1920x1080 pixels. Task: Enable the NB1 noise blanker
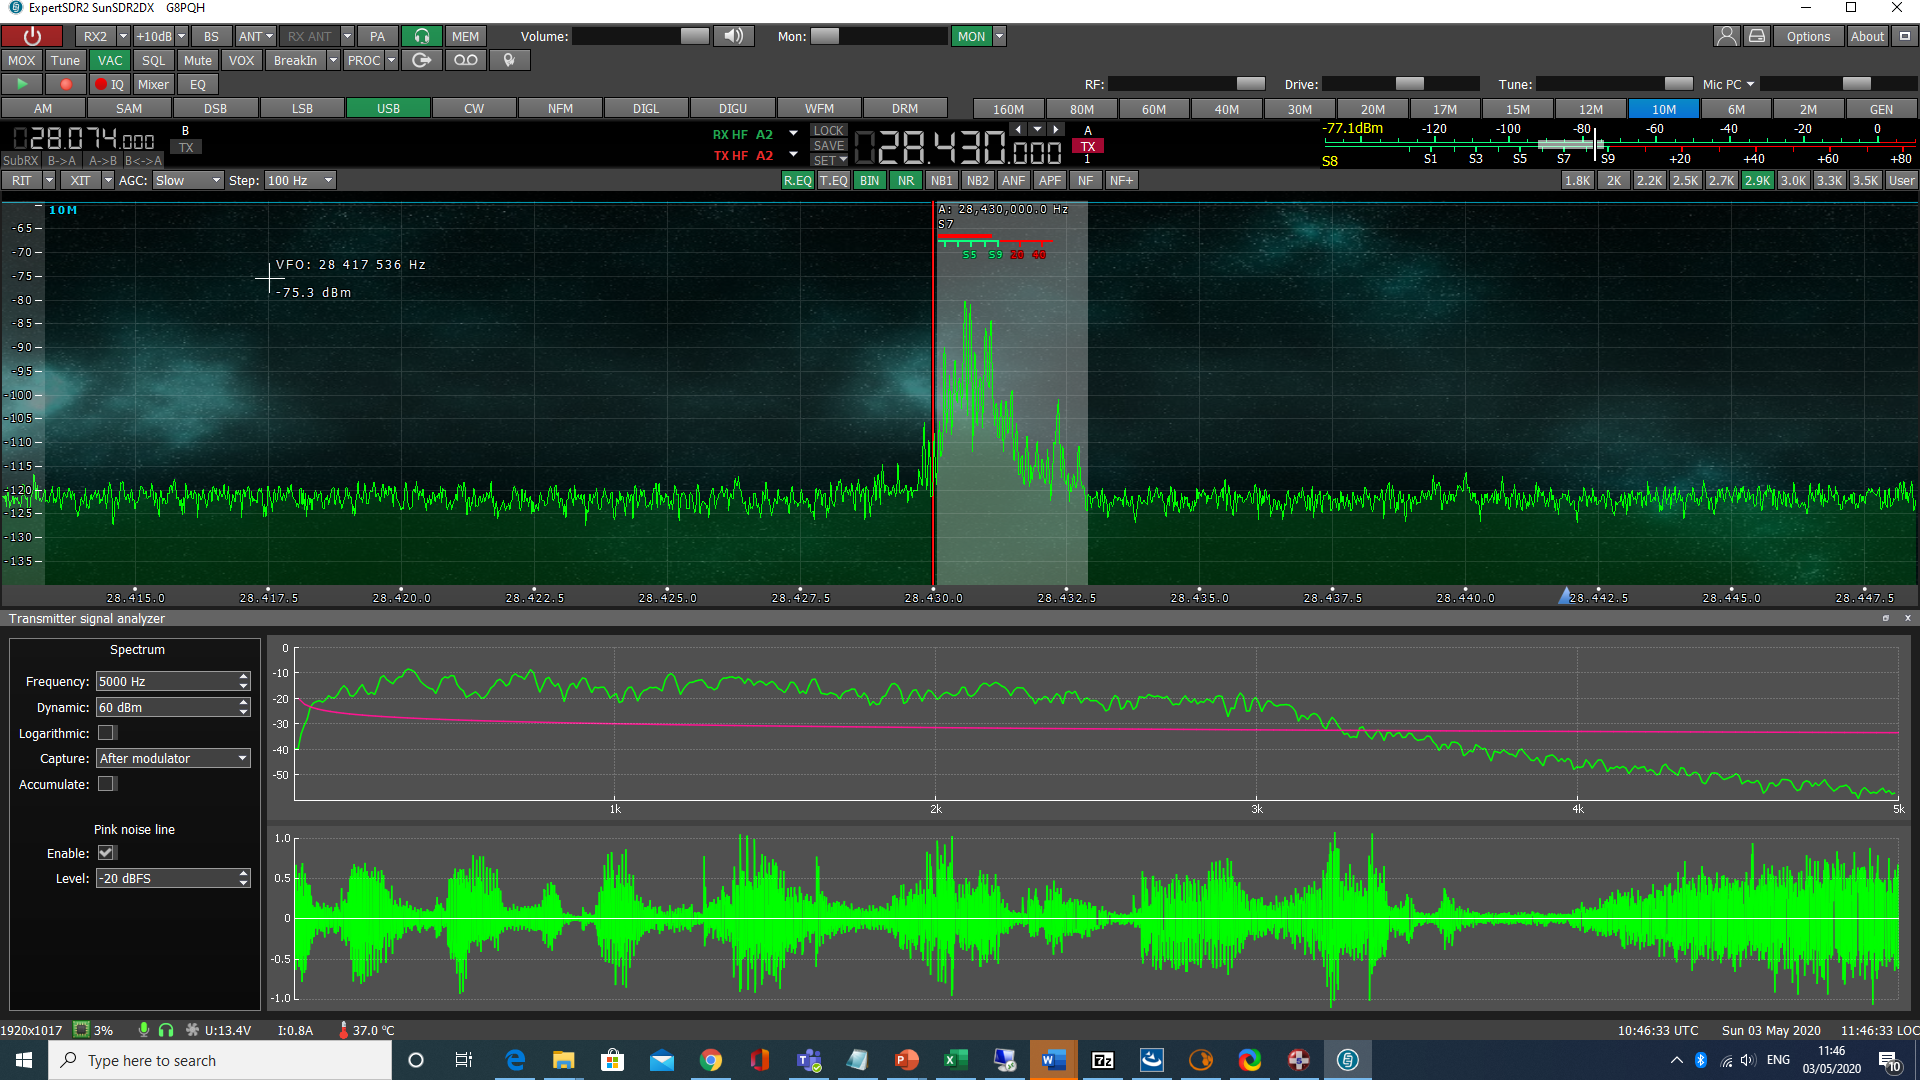941,180
